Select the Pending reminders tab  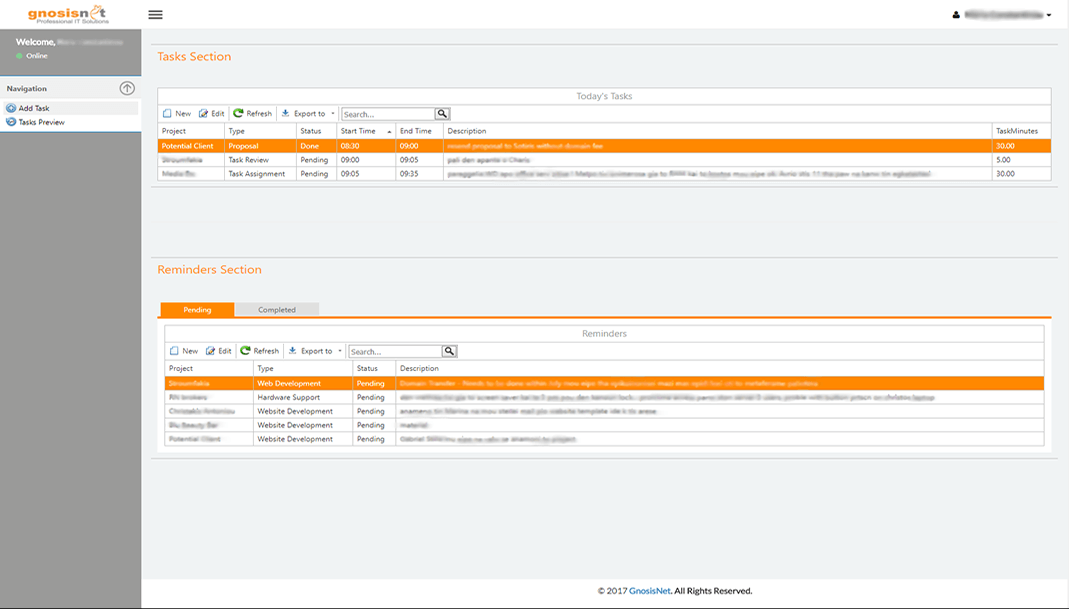point(197,310)
